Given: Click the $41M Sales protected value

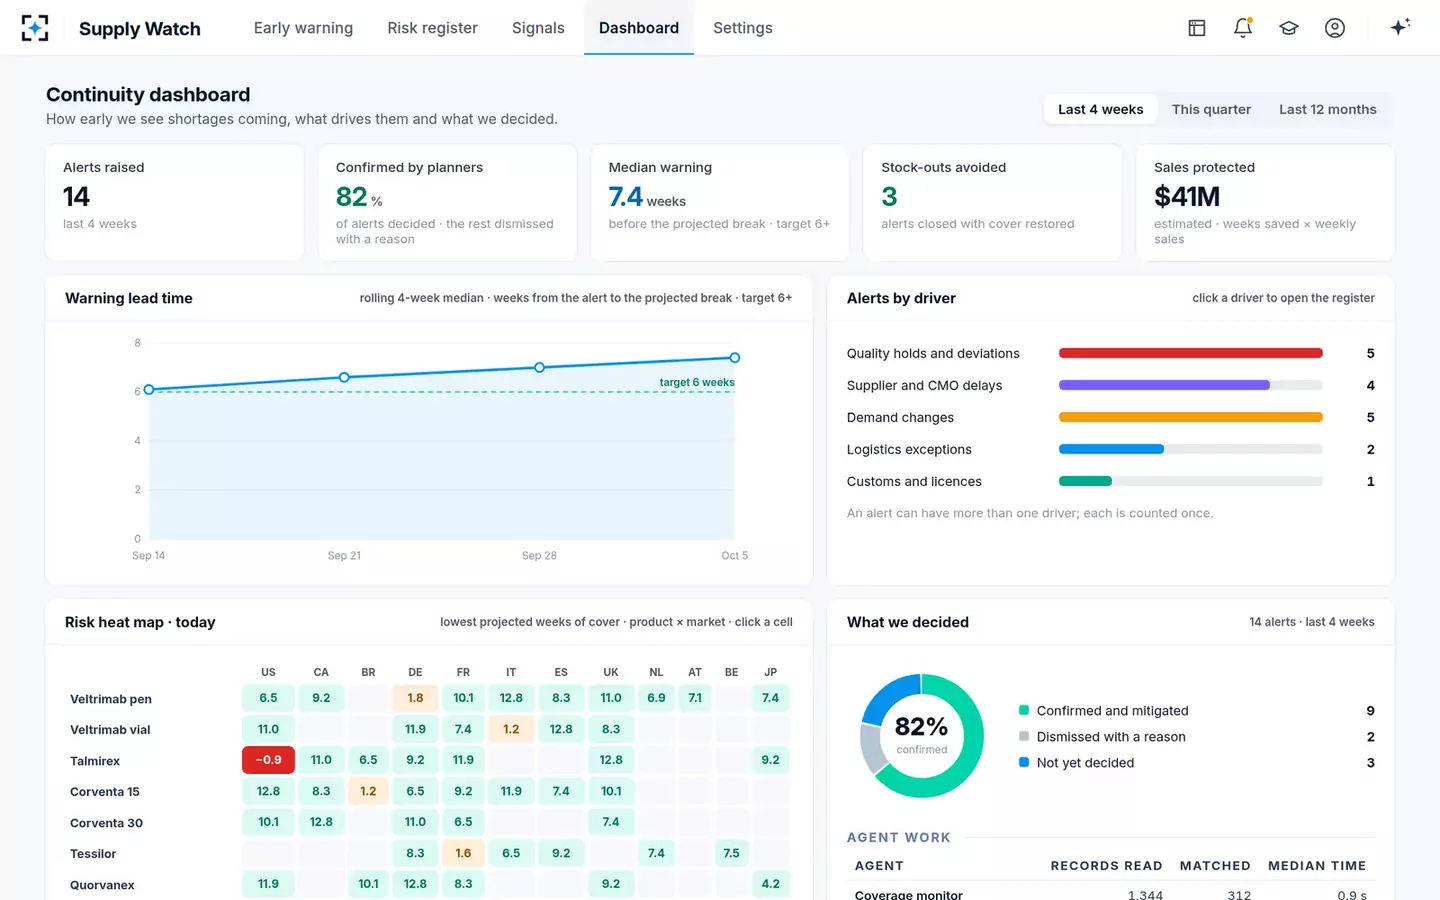Looking at the screenshot, I should coord(1187,197).
